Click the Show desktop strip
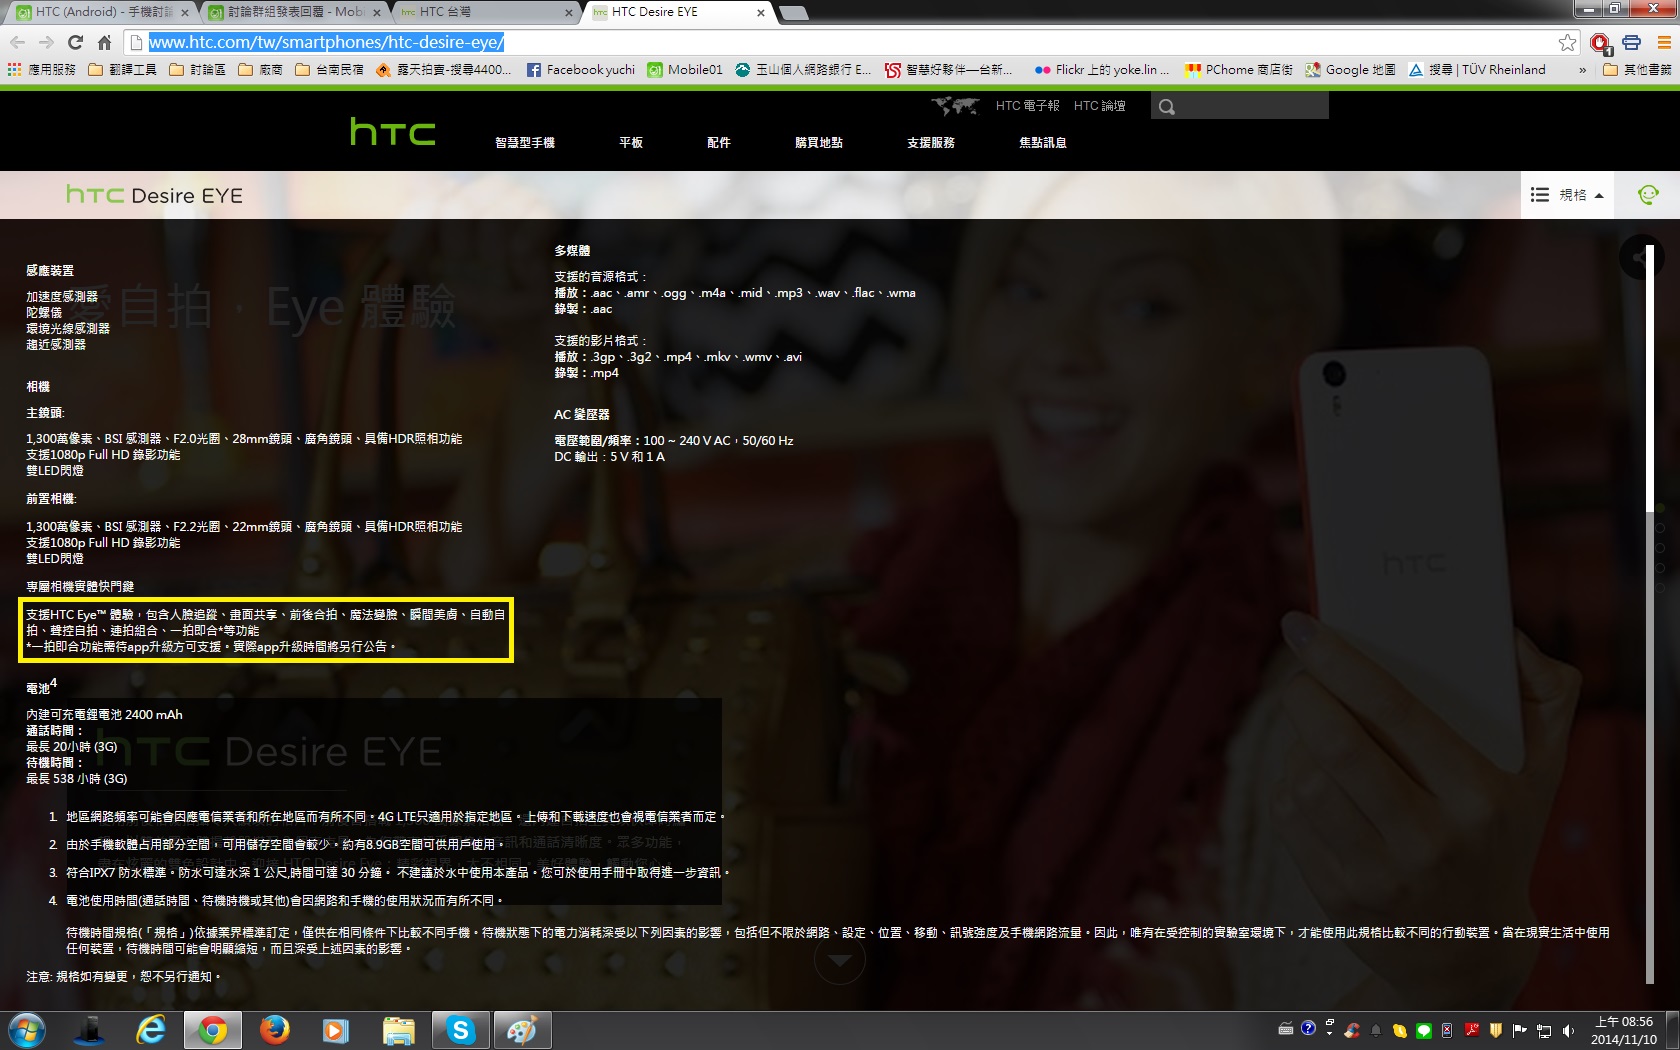 1672,1030
